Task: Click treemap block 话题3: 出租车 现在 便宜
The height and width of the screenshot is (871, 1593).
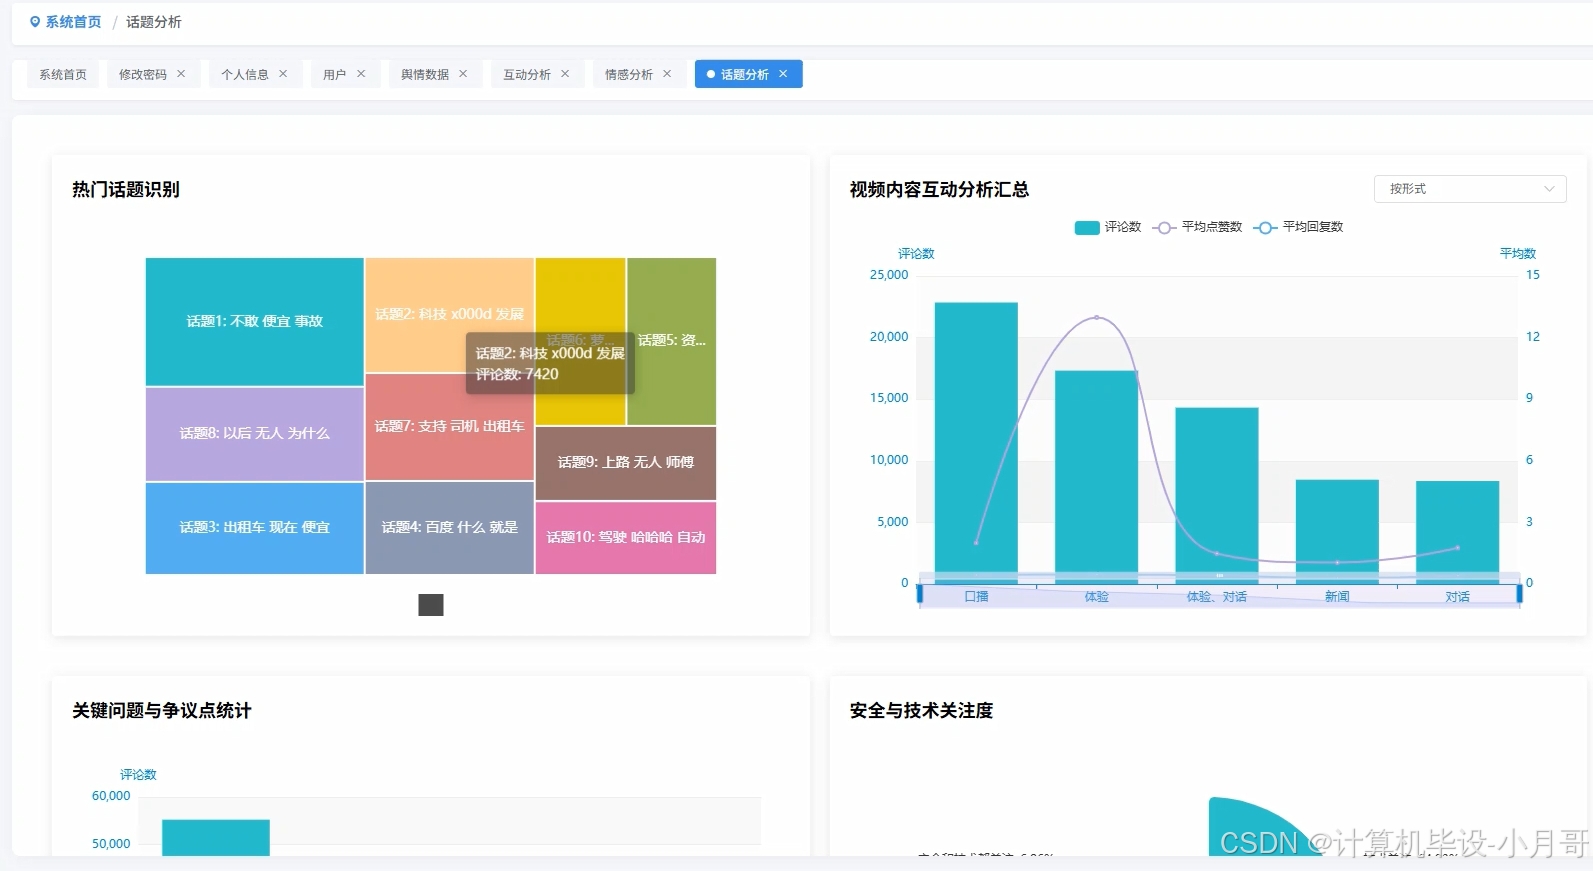Action: click(255, 528)
